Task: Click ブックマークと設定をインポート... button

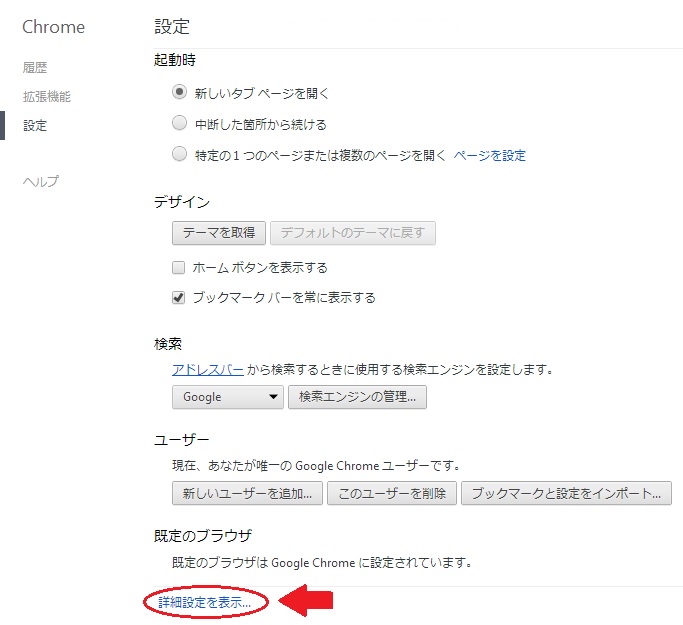Action: tap(566, 493)
